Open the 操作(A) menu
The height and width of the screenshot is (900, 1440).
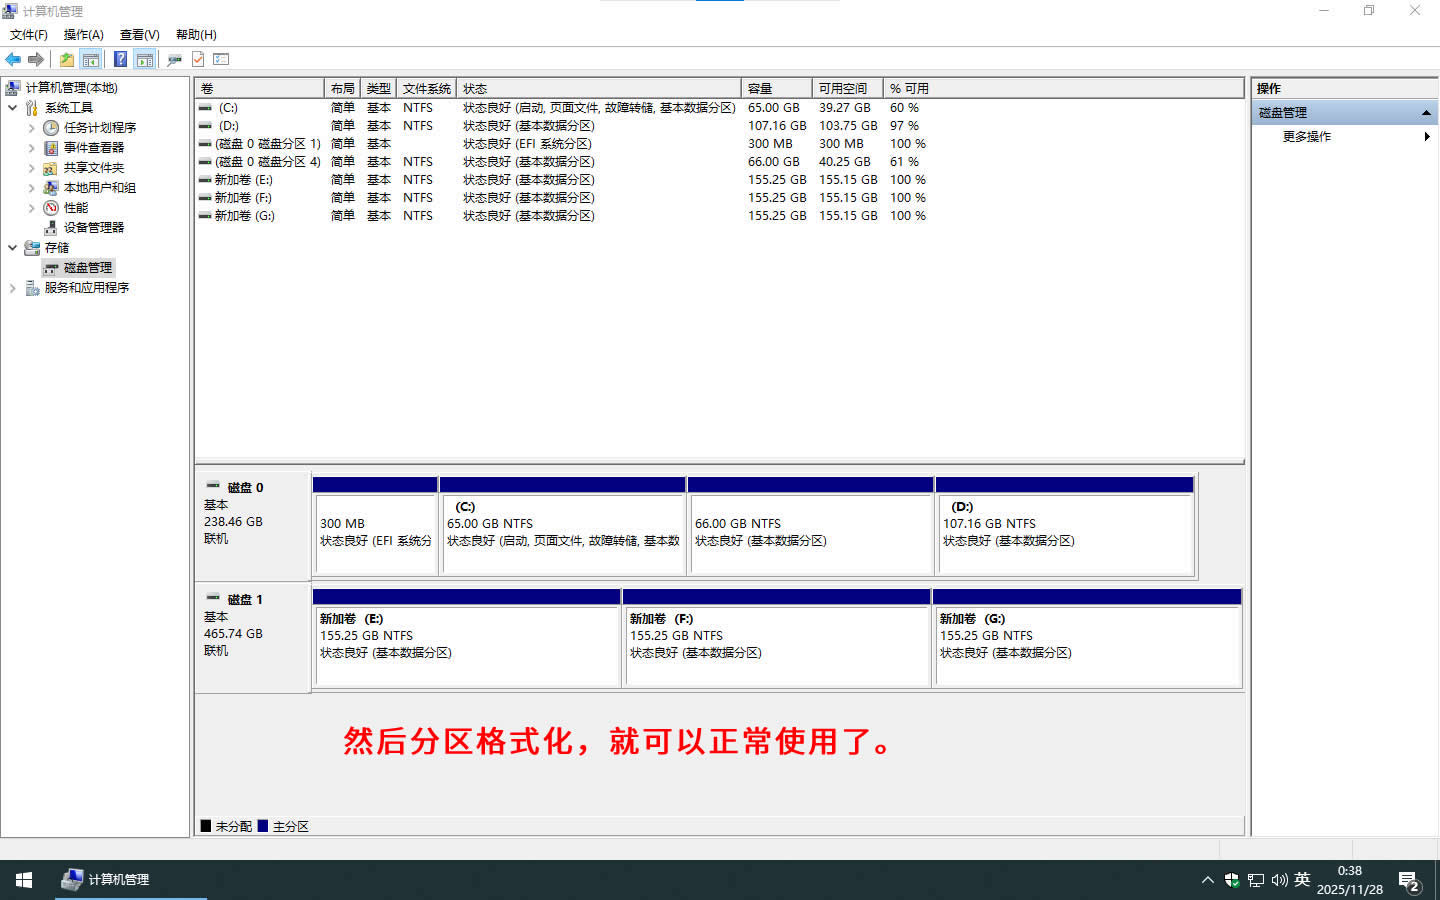pyautogui.click(x=83, y=35)
